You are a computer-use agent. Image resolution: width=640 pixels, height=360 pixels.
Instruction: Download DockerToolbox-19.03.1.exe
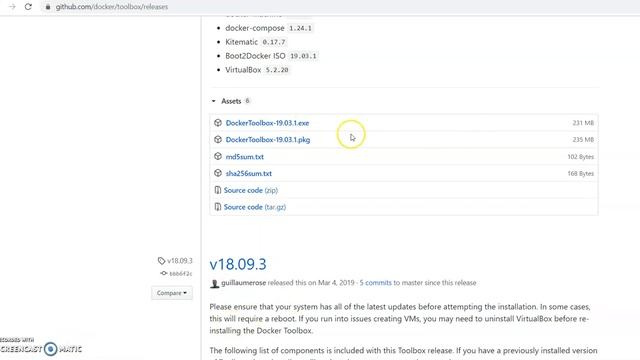(x=267, y=123)
